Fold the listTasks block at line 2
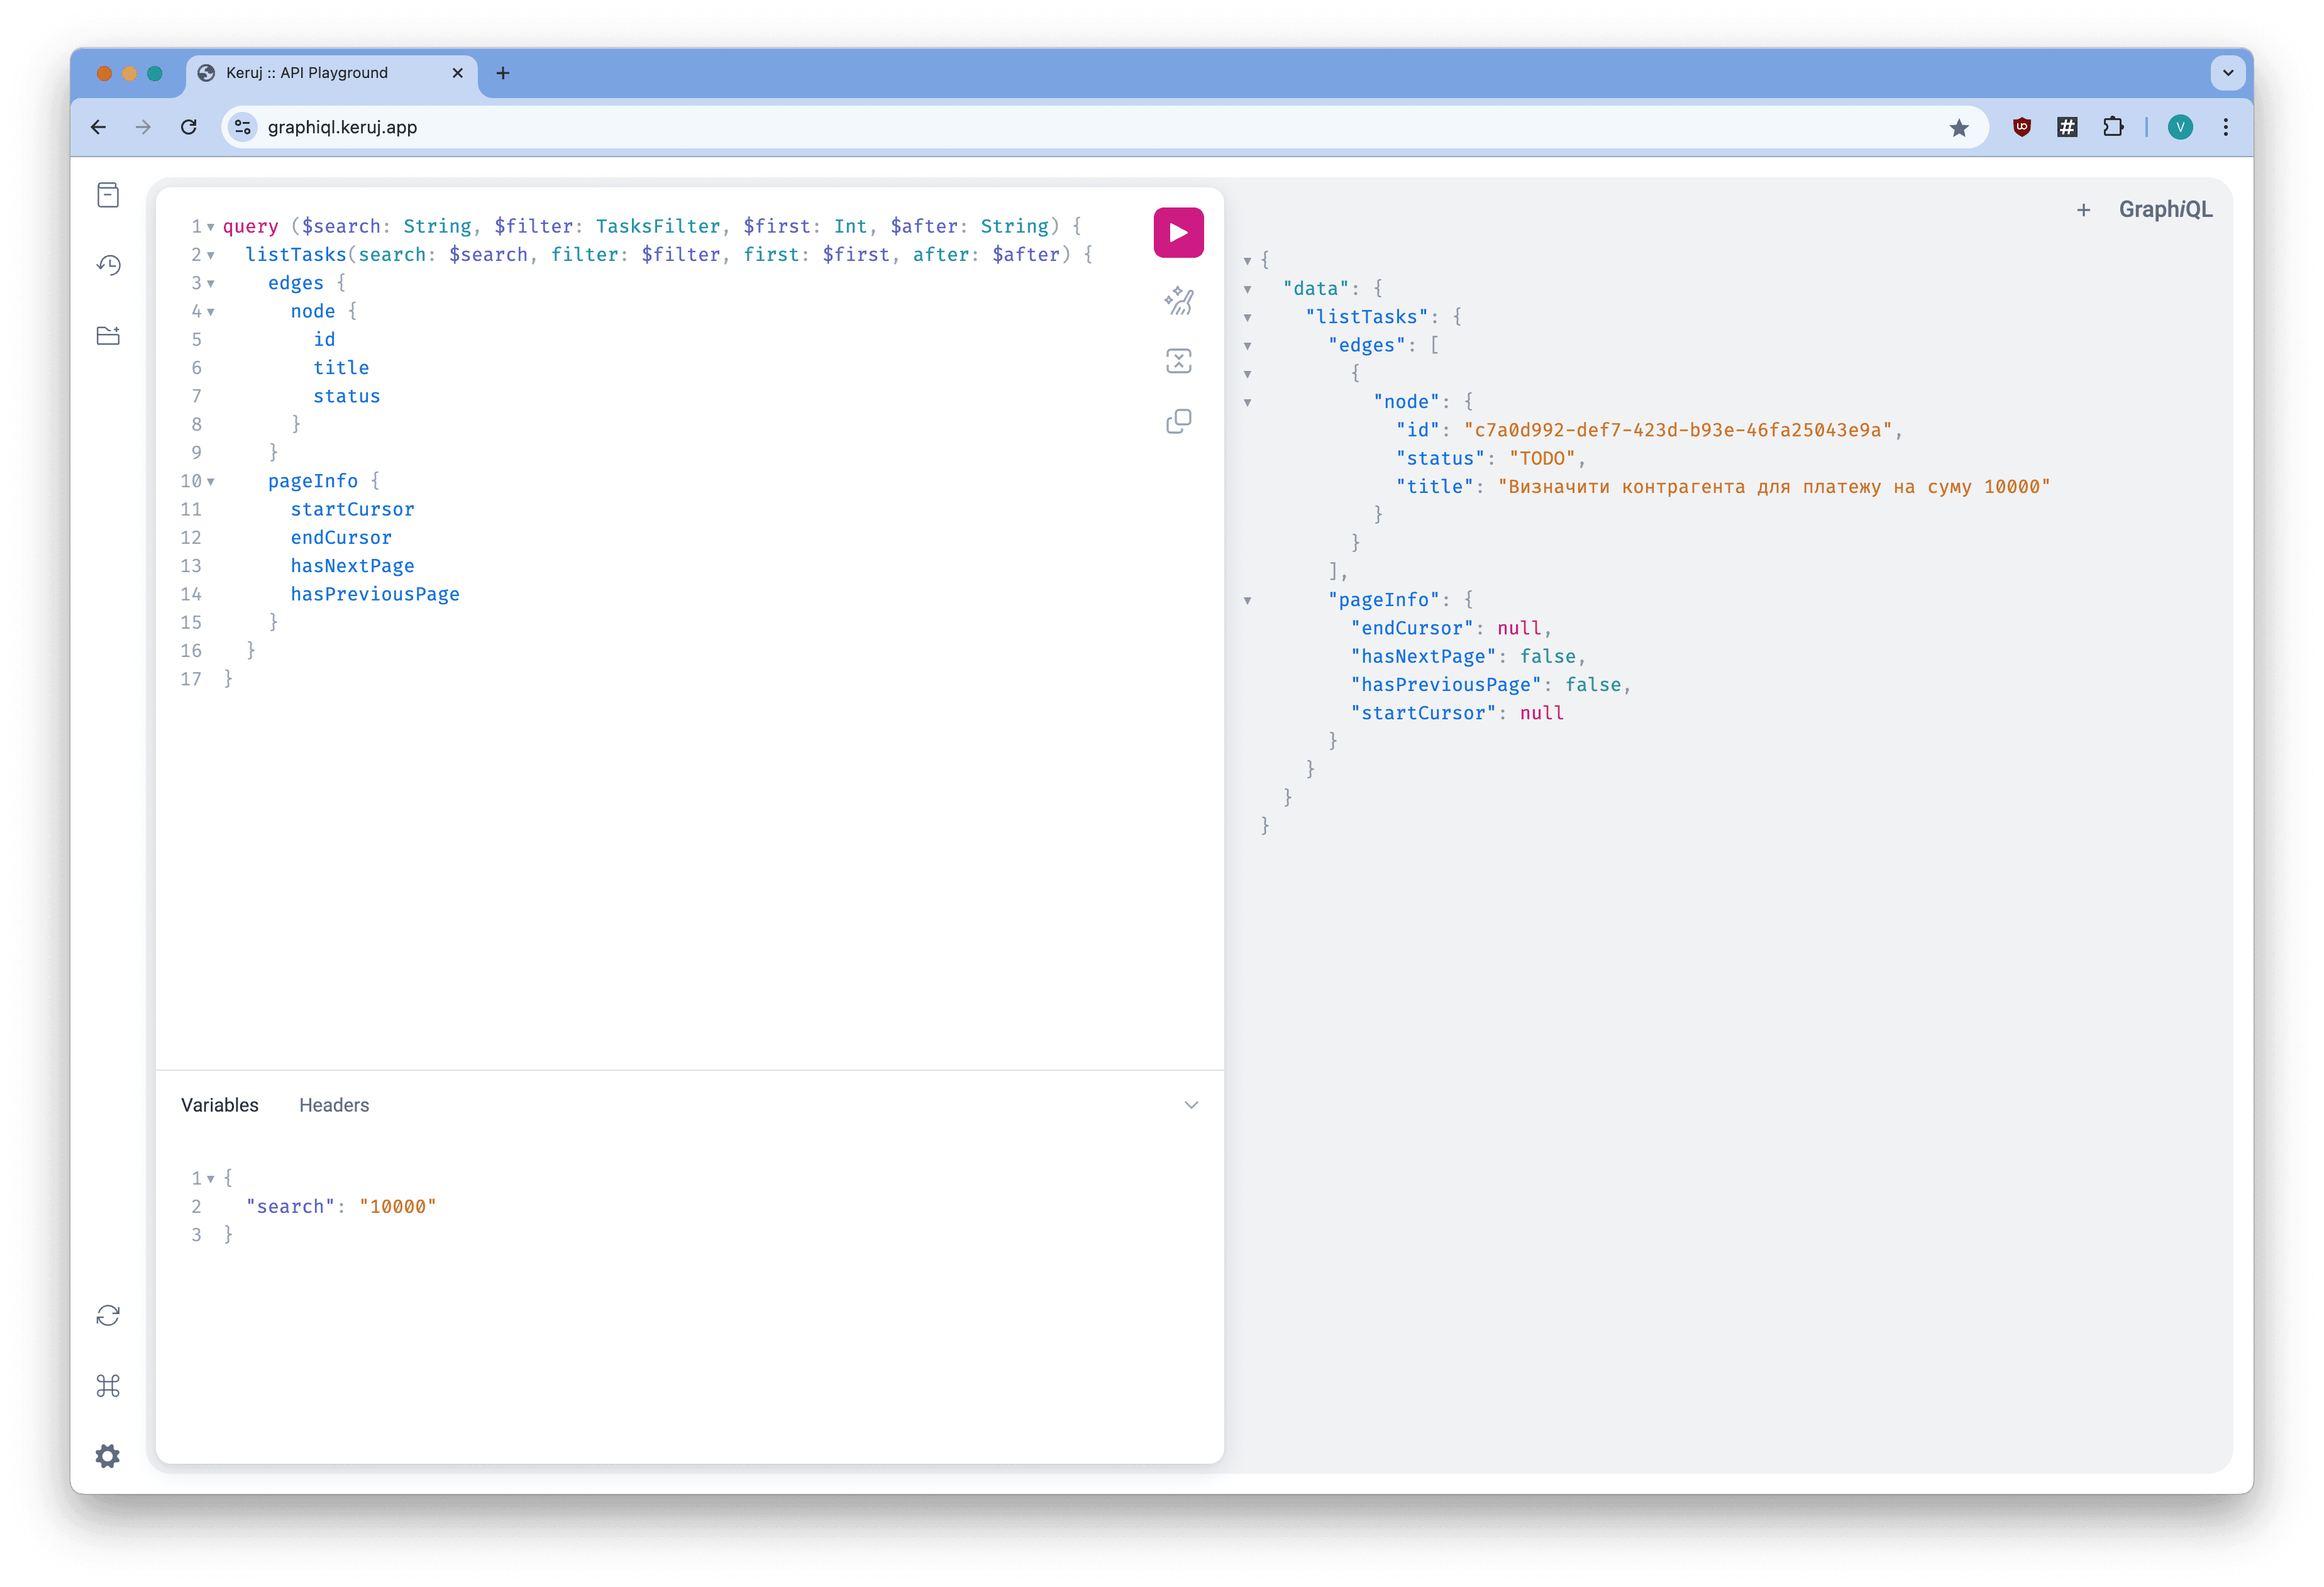Screen dimensions: 2324x1587 pyautogui.click(x=211, y=255)
